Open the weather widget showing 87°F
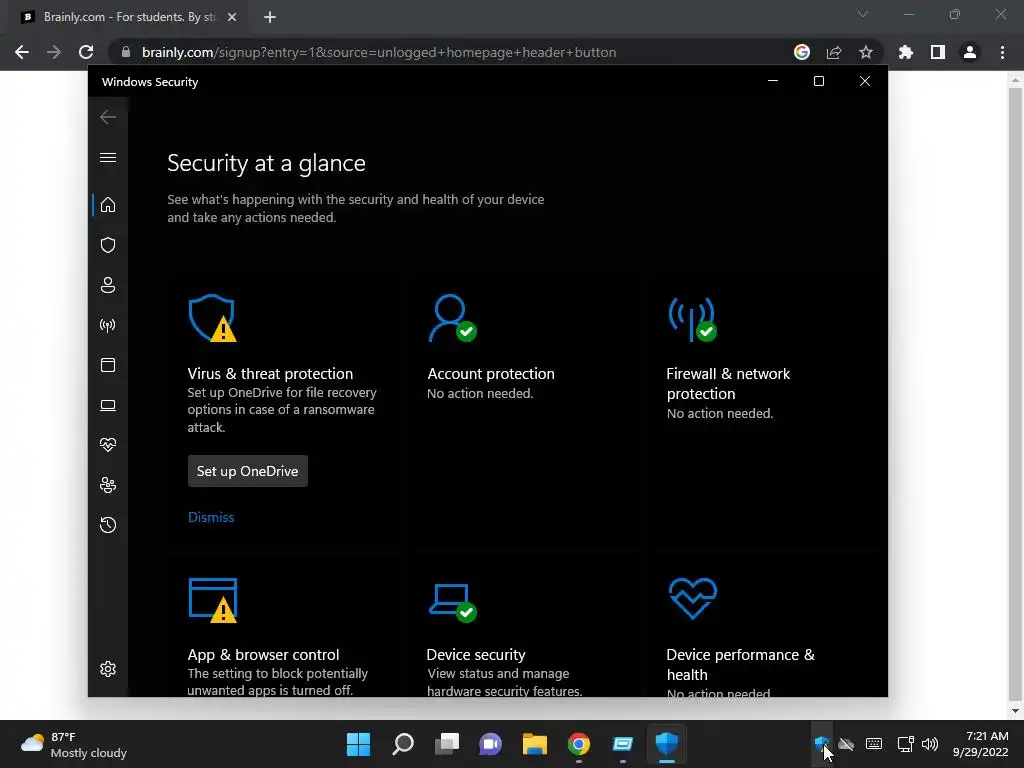 [x=74, y=744]
